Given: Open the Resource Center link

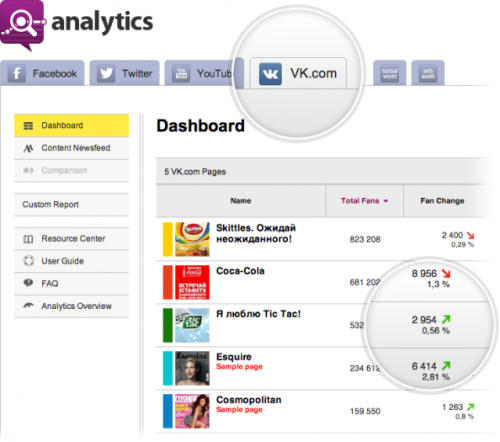Looking at the screenshot, I should 71,239.
